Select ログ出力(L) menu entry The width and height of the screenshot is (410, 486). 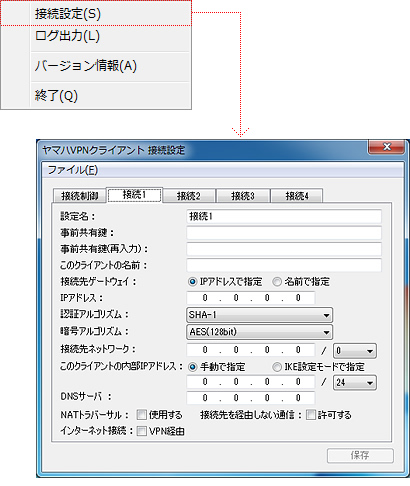point(96,36)
